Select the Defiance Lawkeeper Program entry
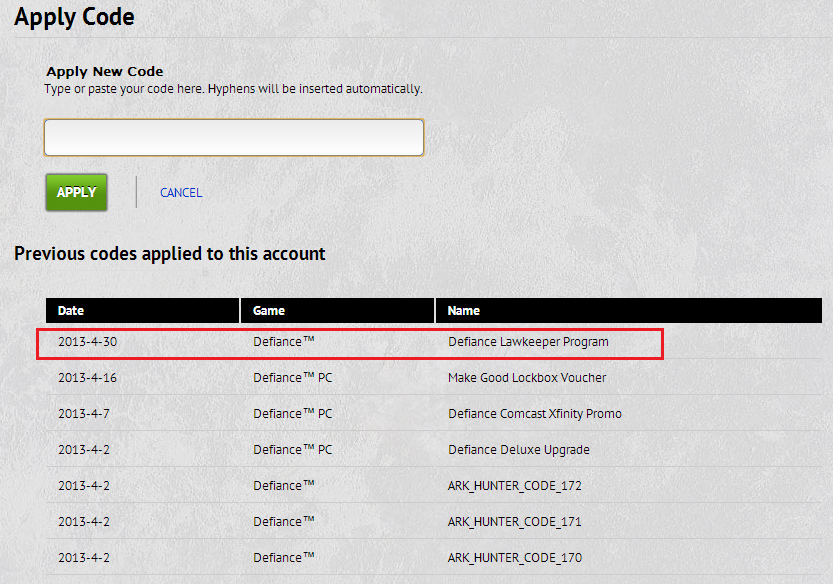The image size is (833, 584). click(x=528, y=342)
